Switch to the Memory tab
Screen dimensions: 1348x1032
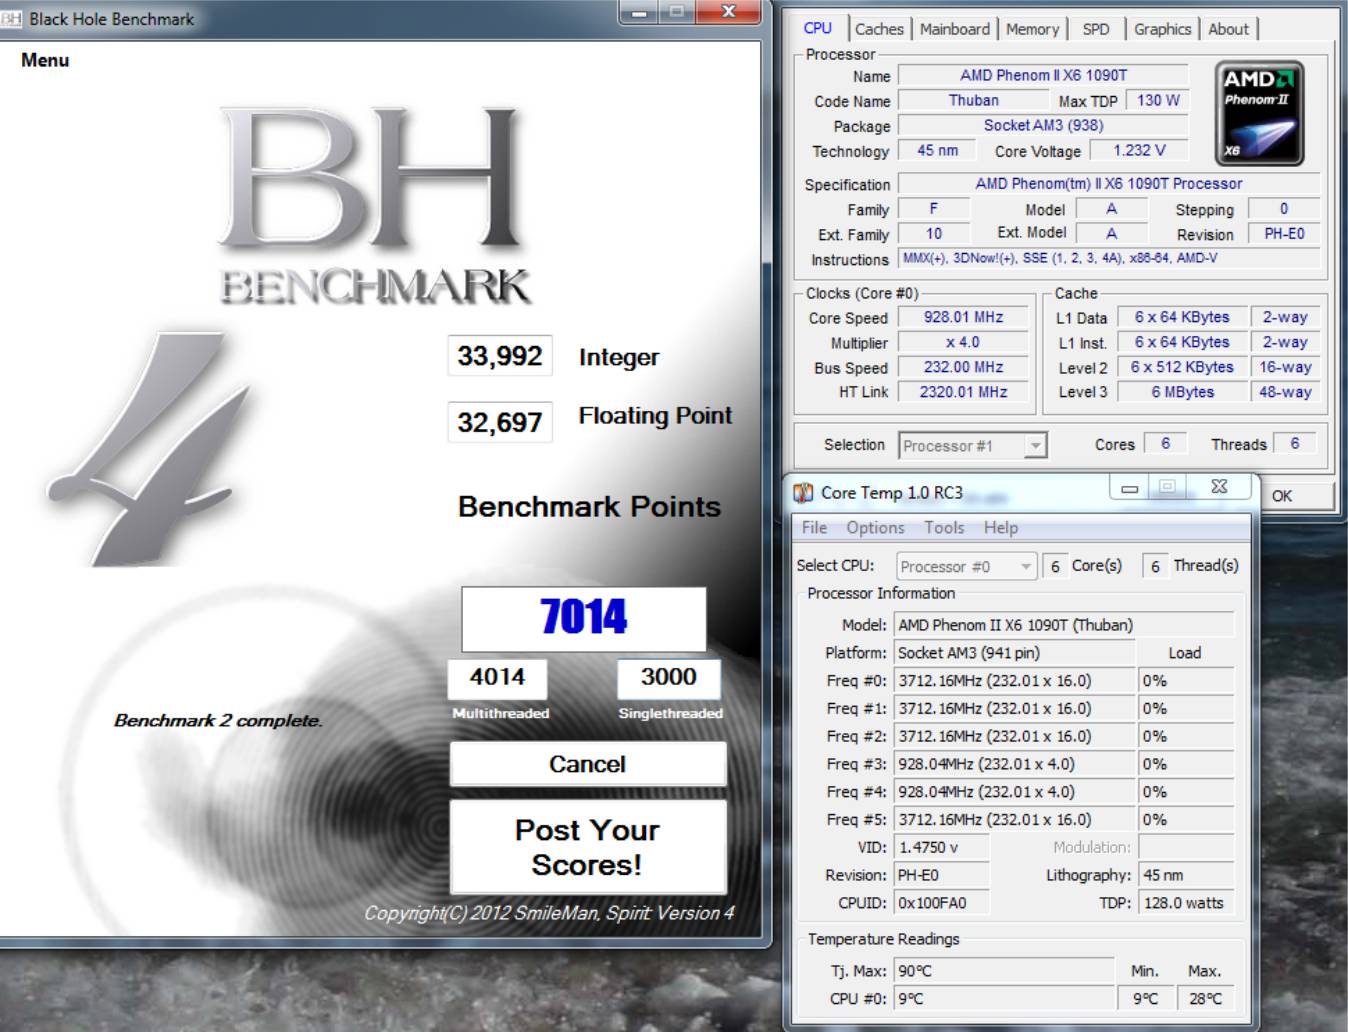(1032, 29)
